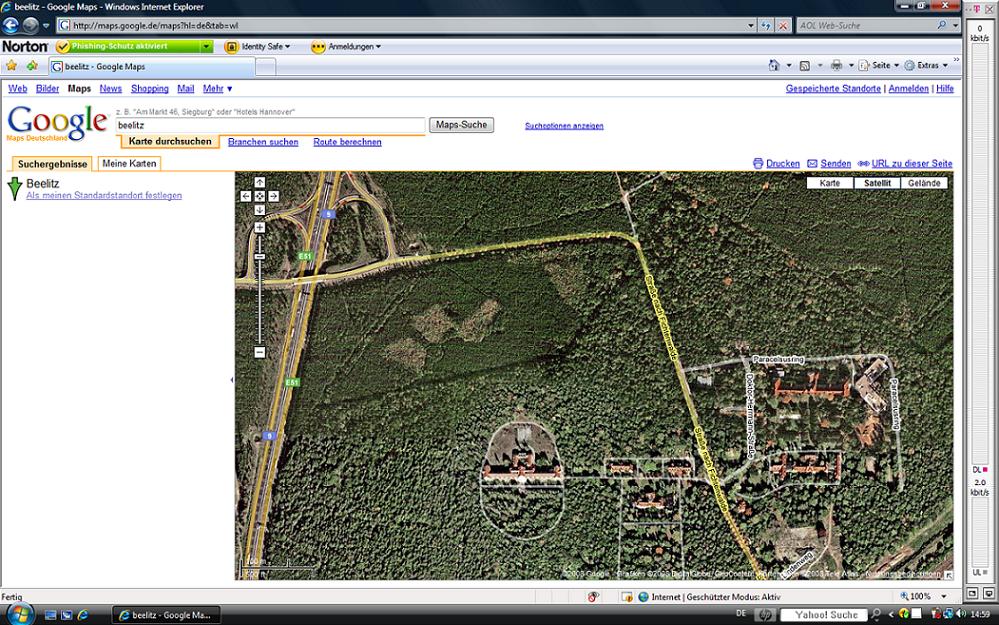Click the map zoom slider handle
Image resolution: width=999 pixels, height=625 pixels.
coord(260,256)
